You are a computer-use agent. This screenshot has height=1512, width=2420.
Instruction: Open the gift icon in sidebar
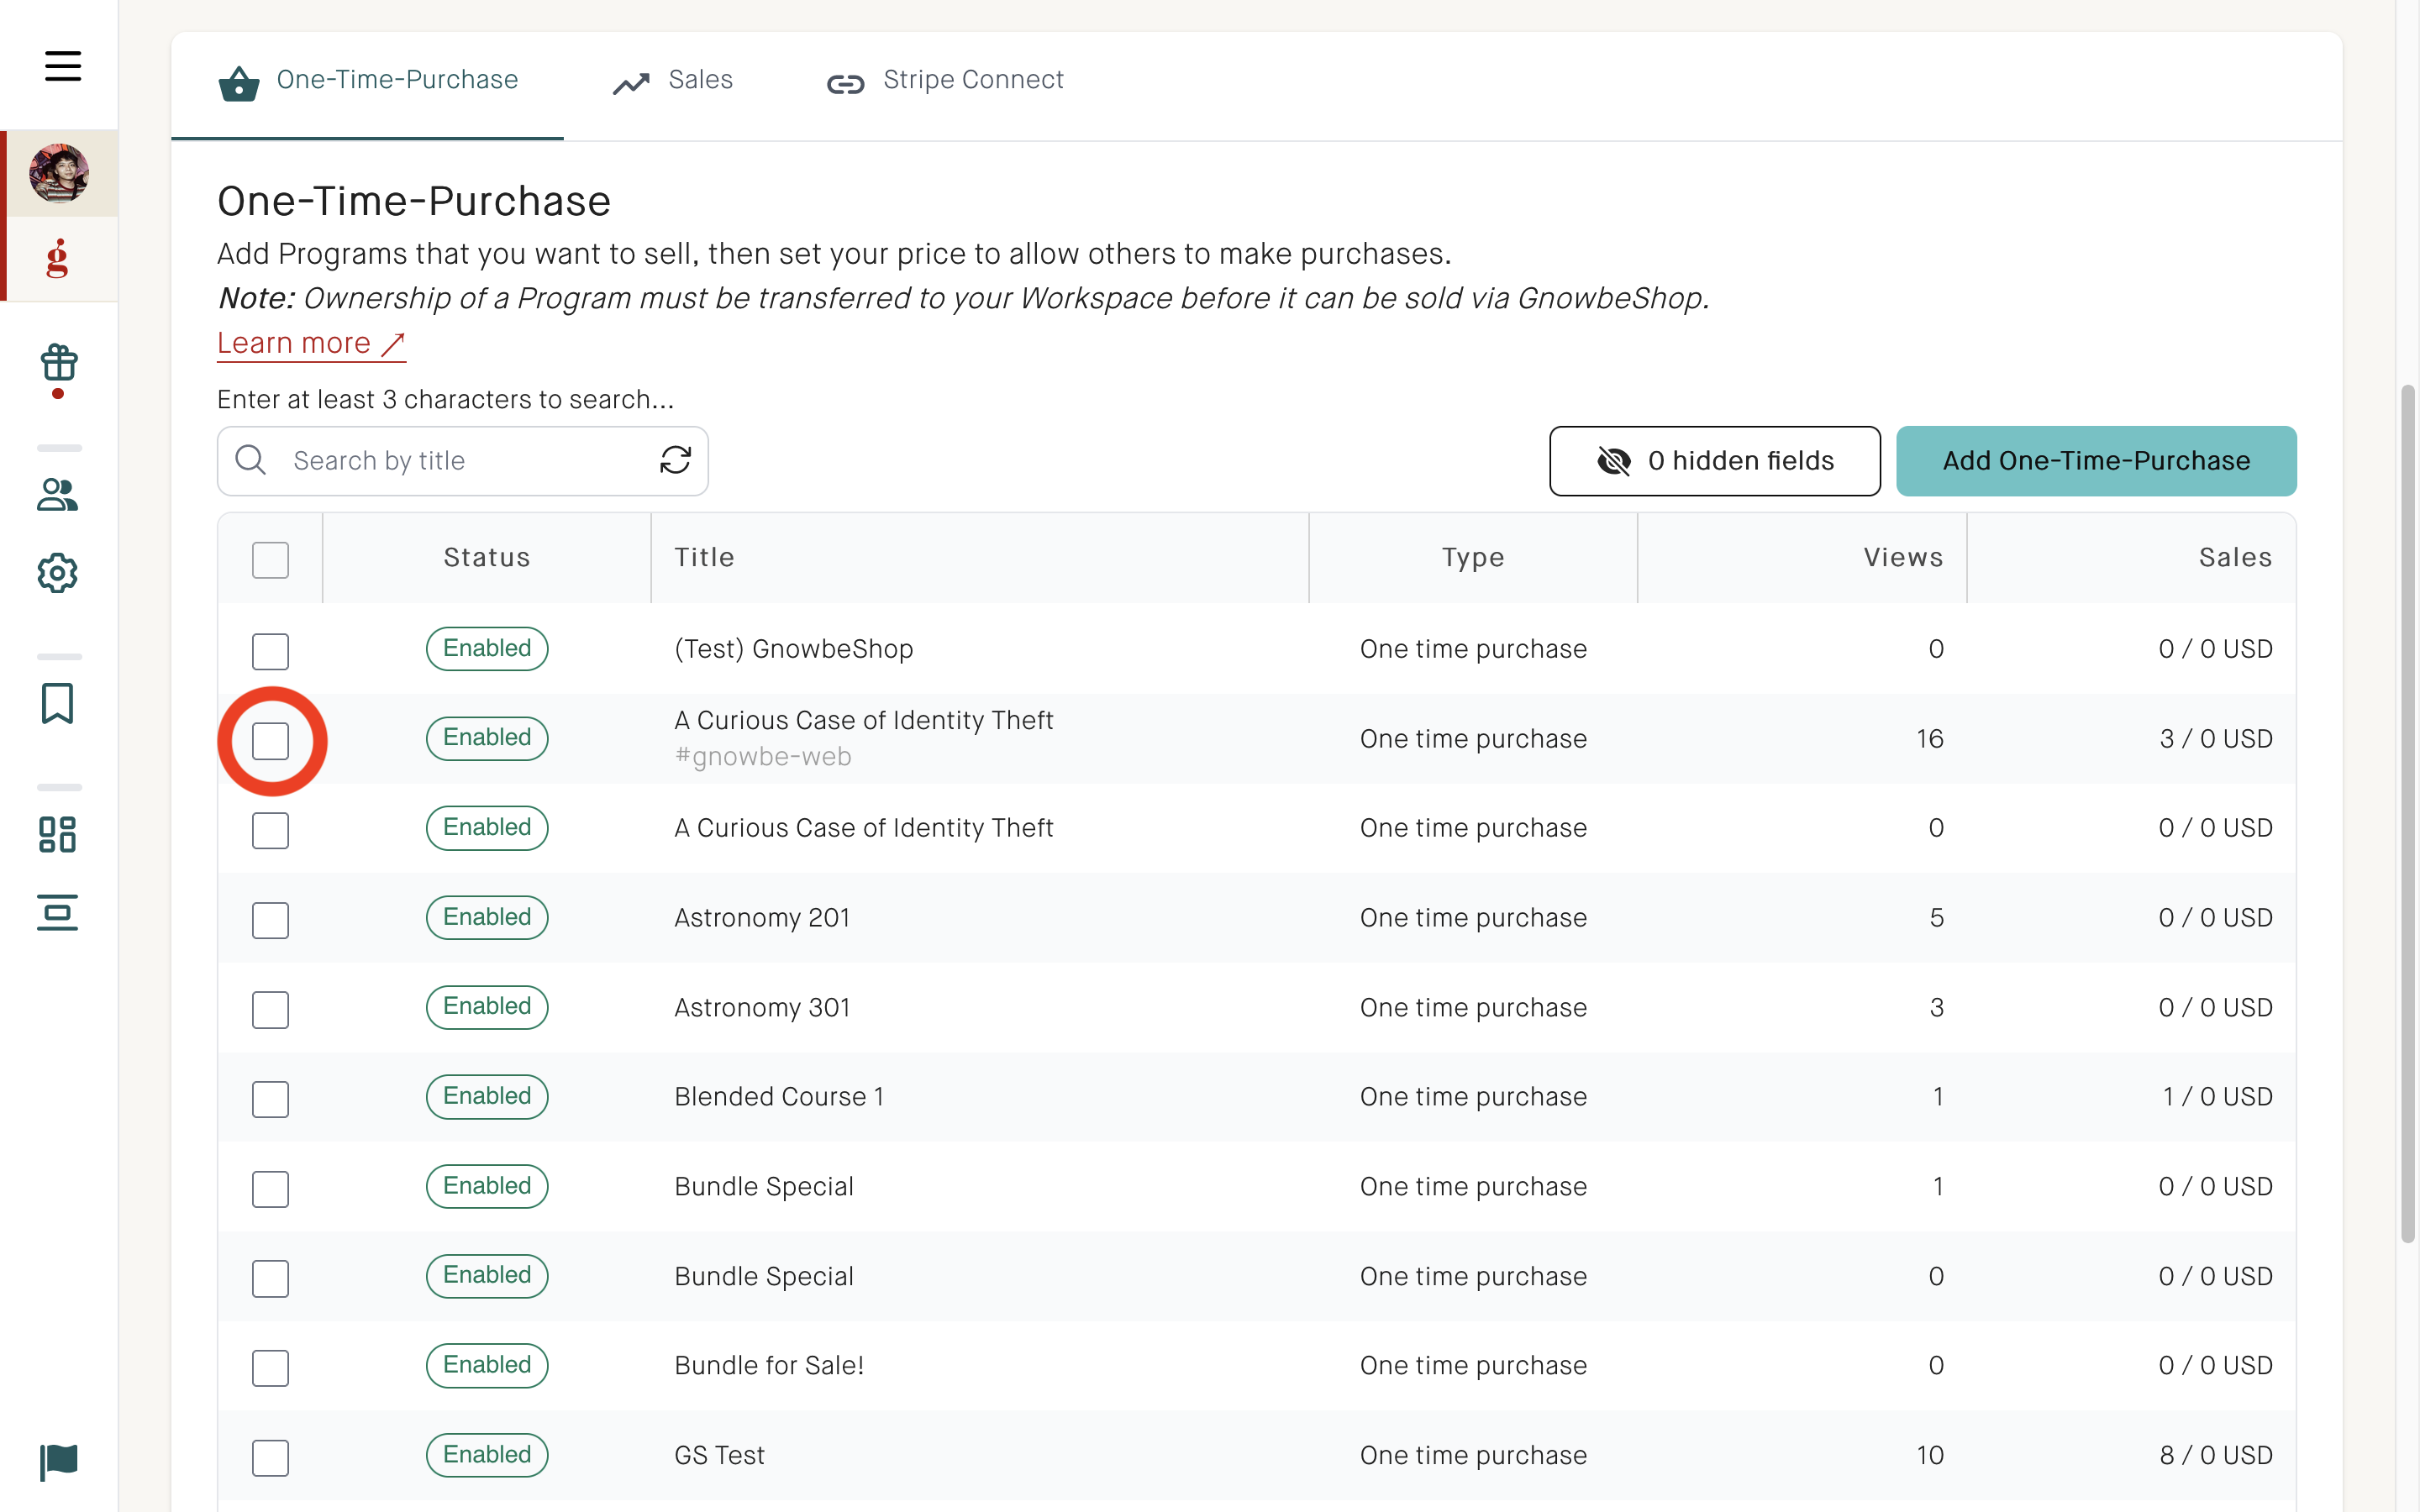point(59,363)
